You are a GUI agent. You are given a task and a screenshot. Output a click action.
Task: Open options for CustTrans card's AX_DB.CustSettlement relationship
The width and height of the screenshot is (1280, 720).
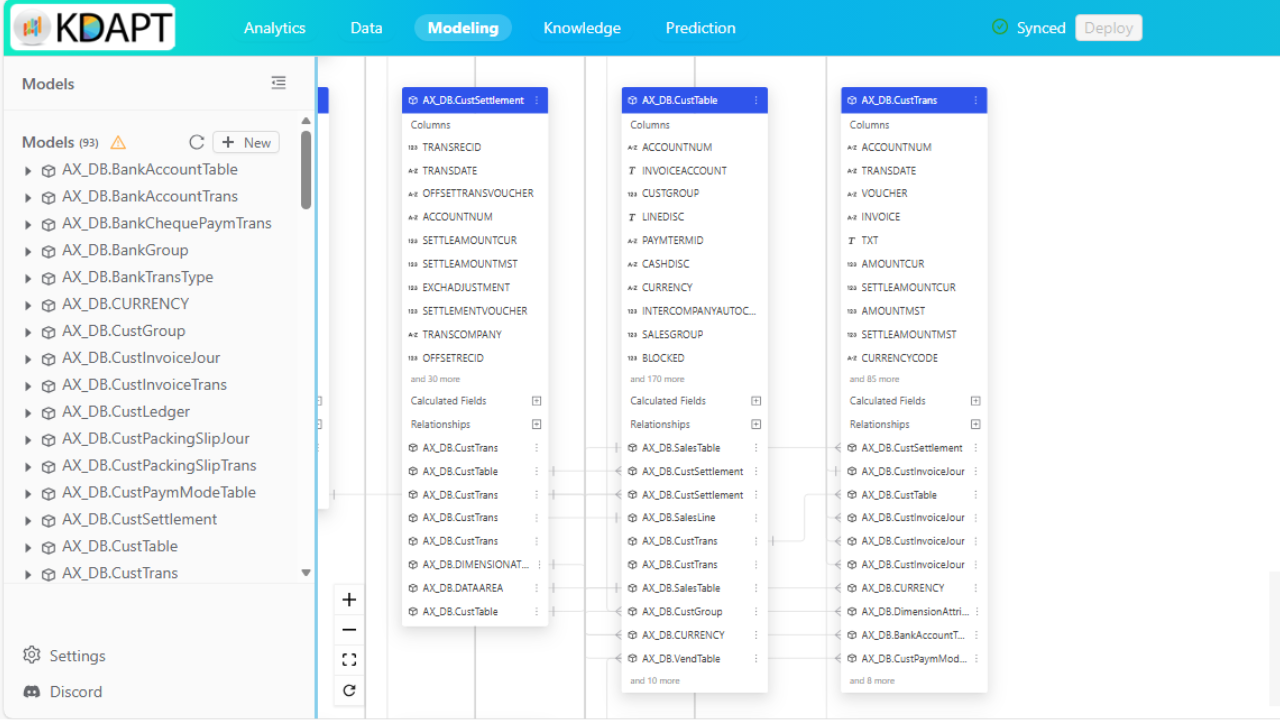tap(976, 448)
